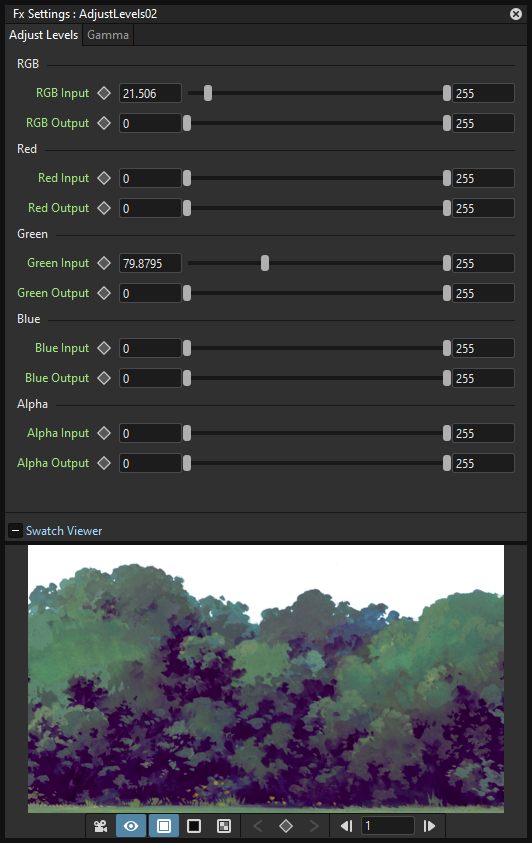Switch to the Gamma tab
Screen dimensions: 532x843
[x=108, y=35]
